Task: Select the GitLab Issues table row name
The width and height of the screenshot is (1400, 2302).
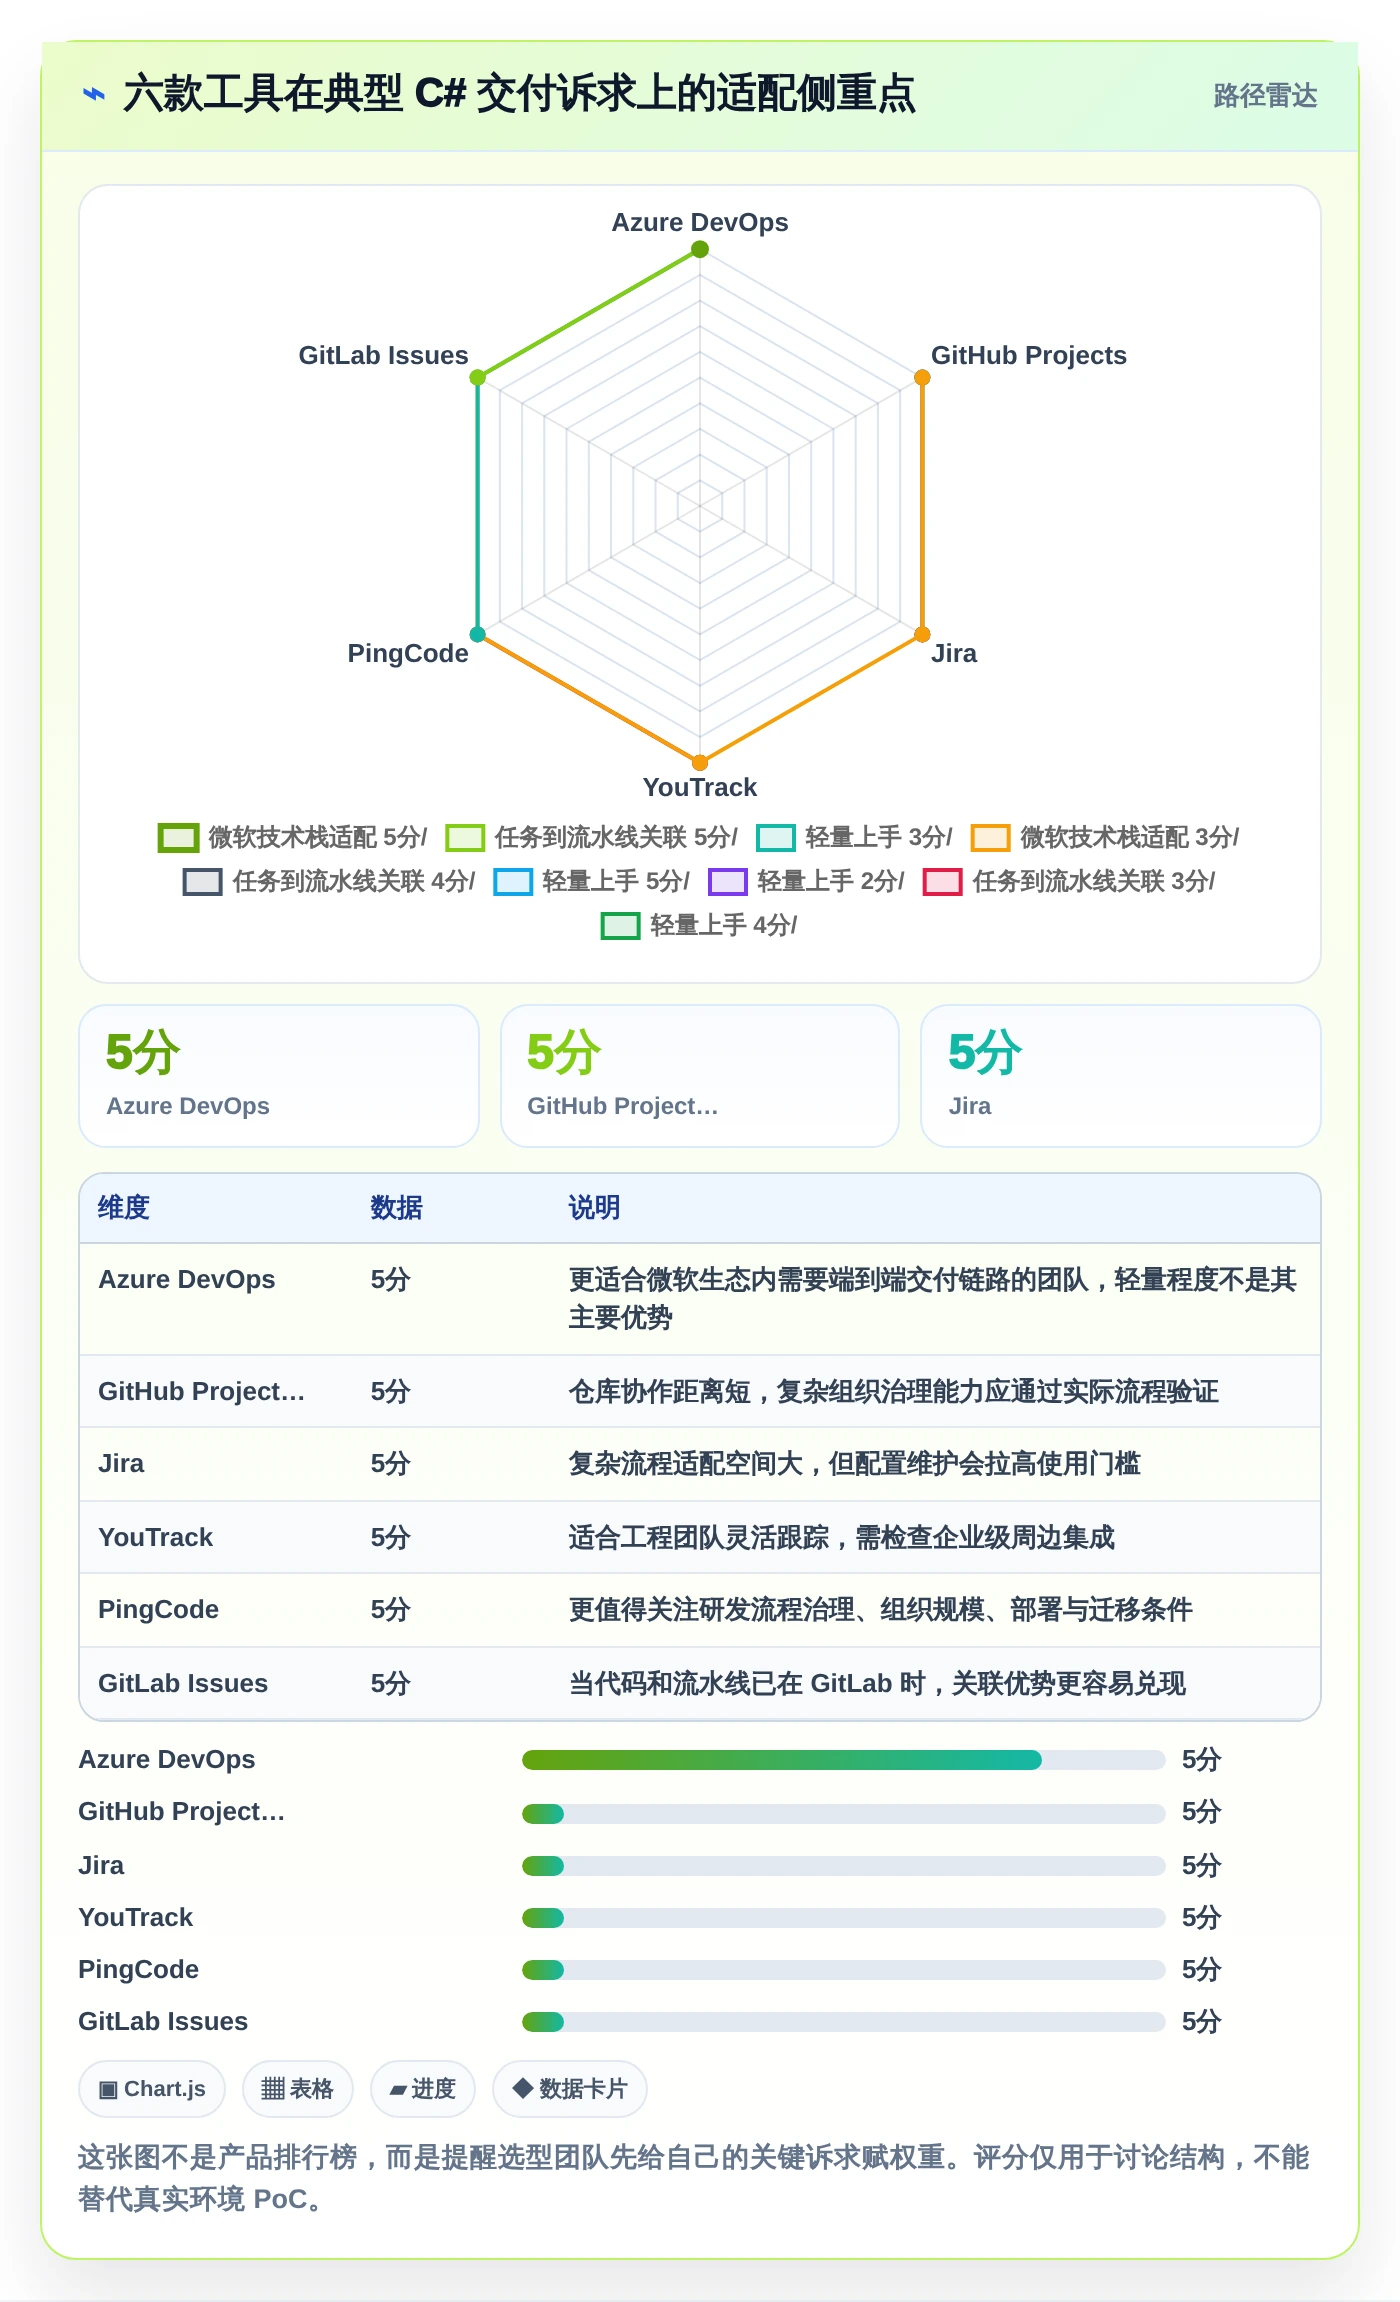Action: 183,1684
